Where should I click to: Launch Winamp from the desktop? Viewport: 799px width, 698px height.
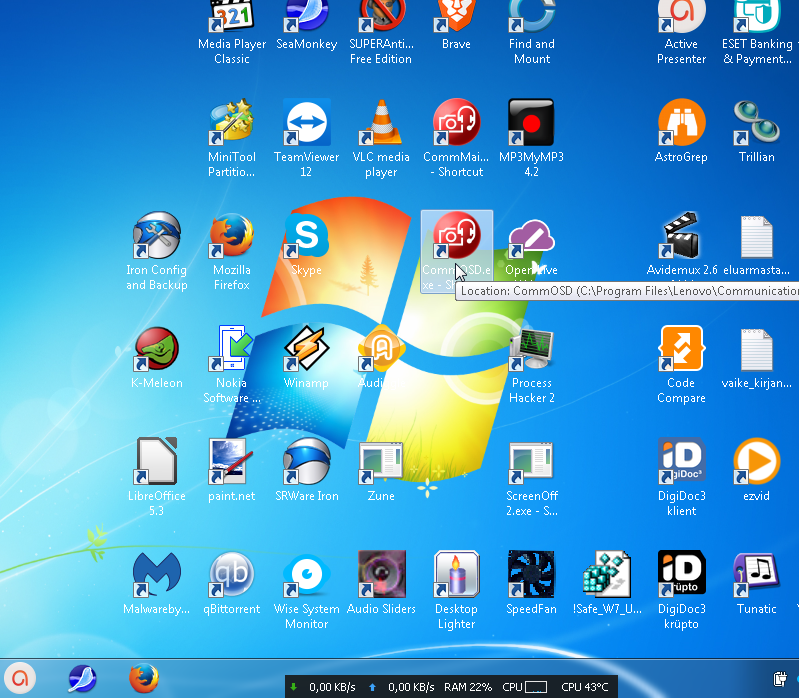point(307,349)
